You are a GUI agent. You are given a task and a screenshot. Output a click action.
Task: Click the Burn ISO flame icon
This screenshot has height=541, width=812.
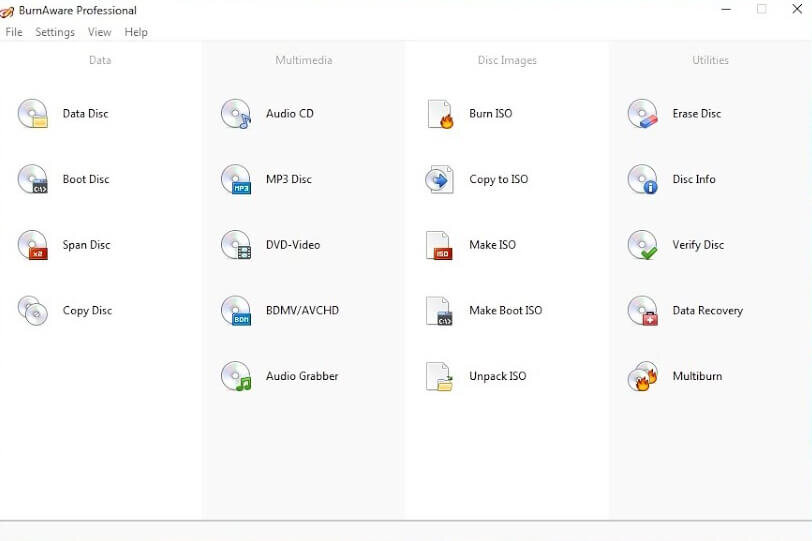[x=440, y=114]
